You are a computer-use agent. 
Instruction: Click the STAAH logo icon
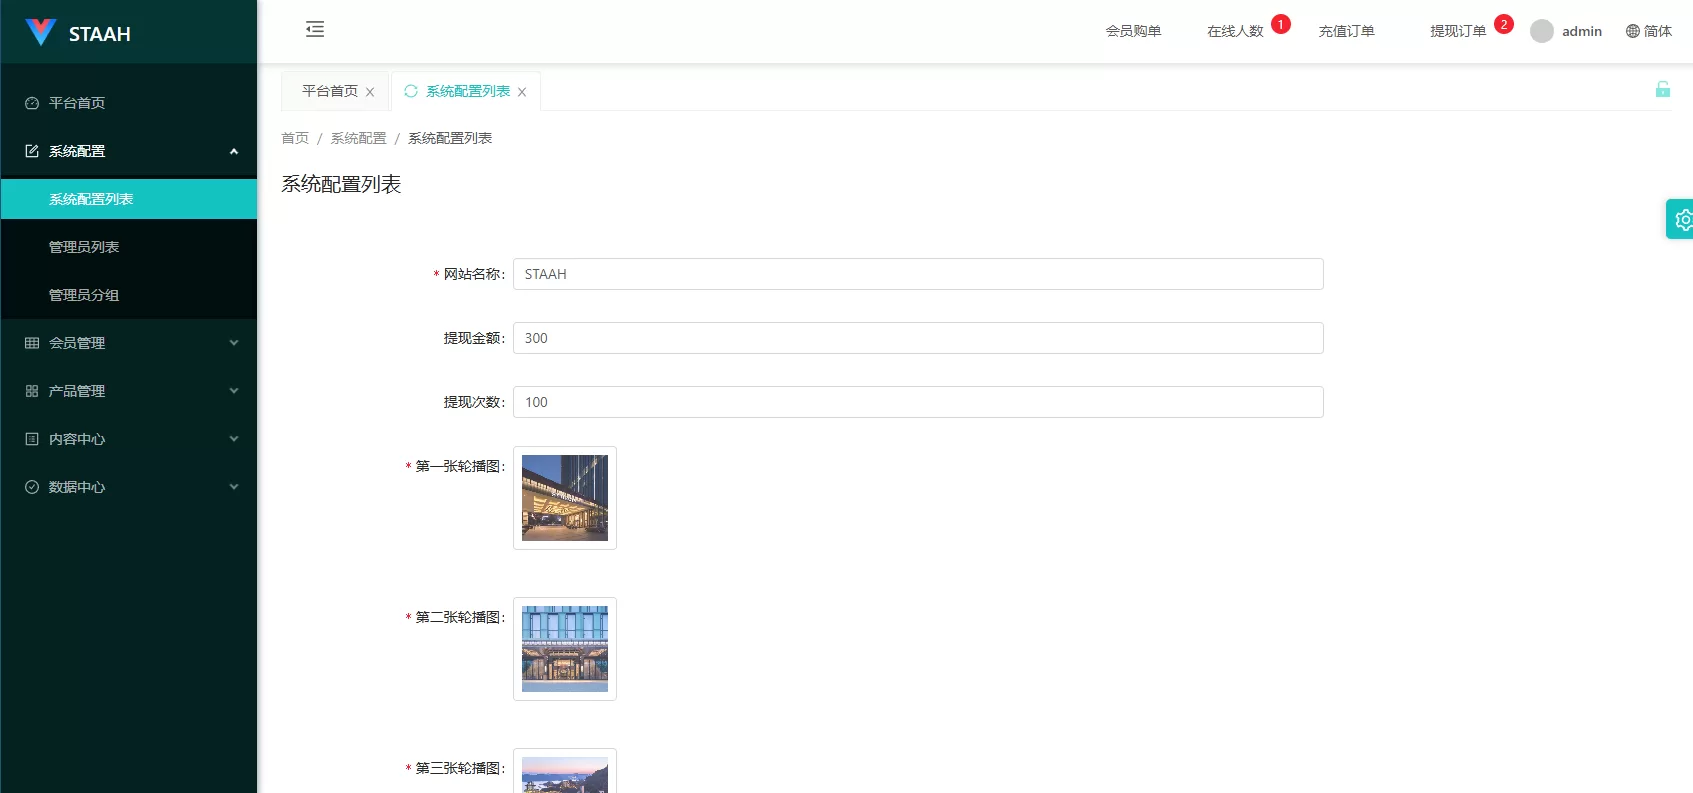pos(40,32)
